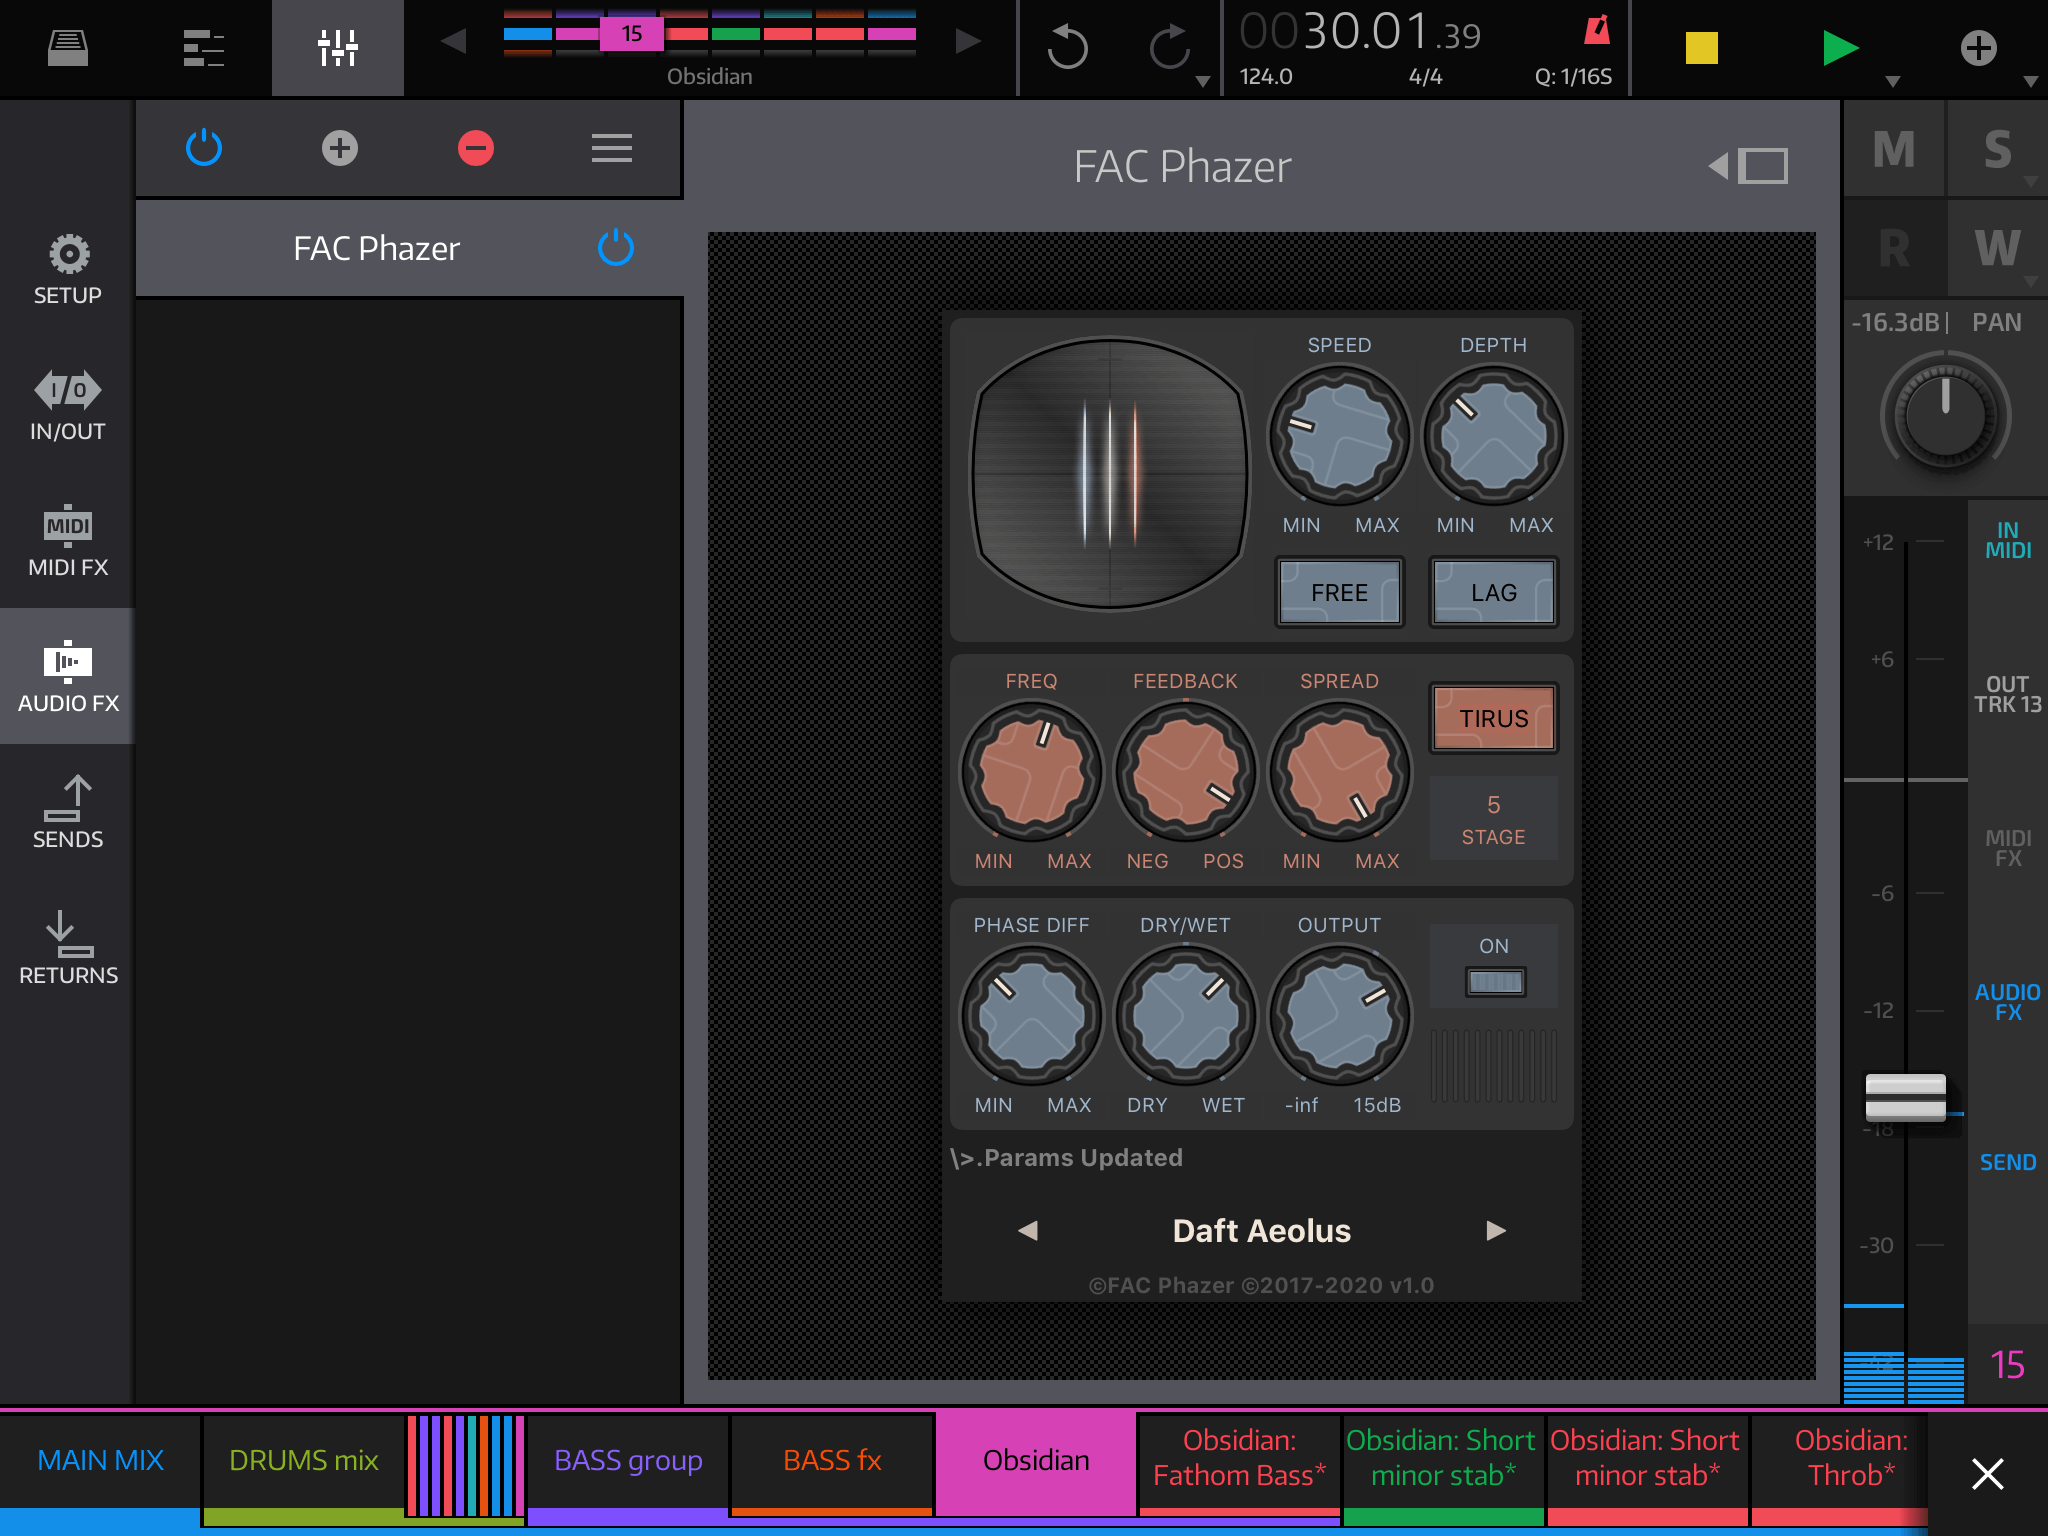Open the mixer strip MIDI FX slot
The width and height of the screenshot is (2048, 1536).
[2007, 848]
